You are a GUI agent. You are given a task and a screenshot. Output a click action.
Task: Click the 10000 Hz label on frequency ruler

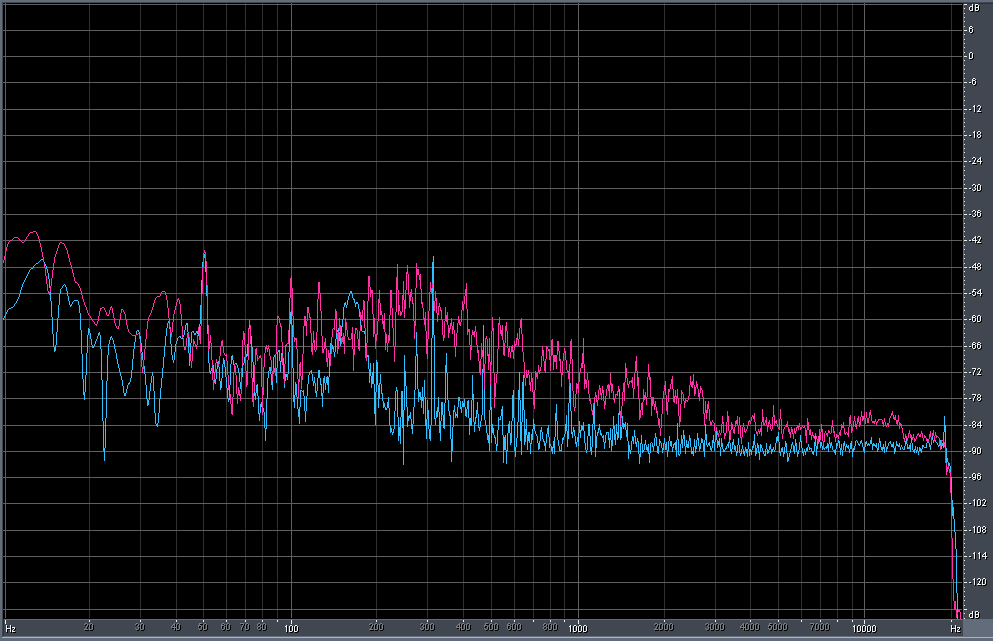pyautogui.click(x=864, y=629)
